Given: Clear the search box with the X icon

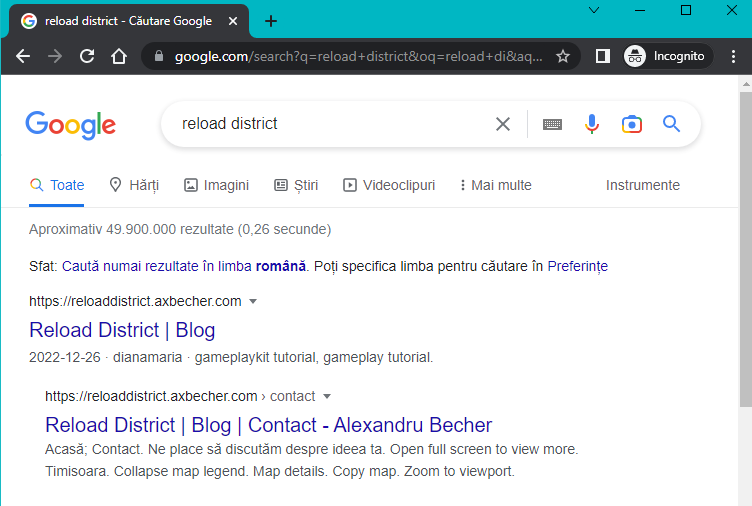Looking at the screenshot, I should pos(503,124).
